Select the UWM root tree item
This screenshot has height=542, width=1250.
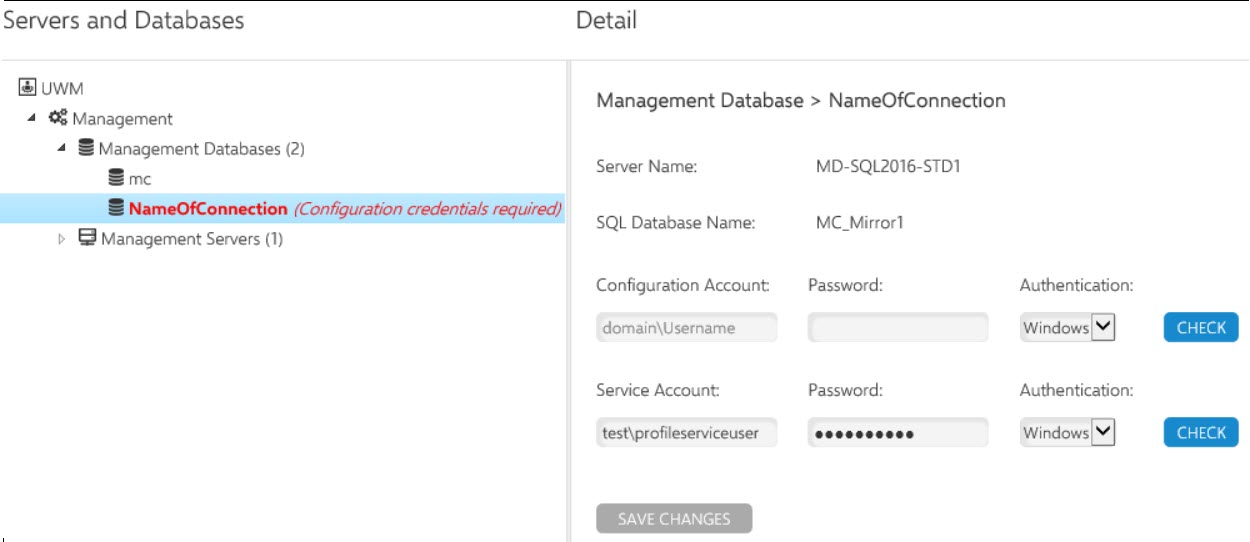62,88
